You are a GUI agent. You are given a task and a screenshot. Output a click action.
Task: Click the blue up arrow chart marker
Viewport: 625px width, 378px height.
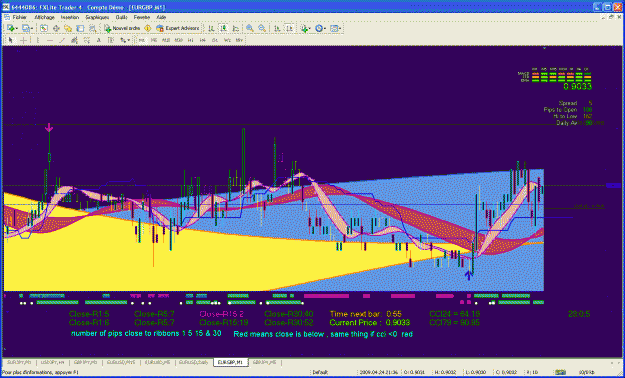469,275
